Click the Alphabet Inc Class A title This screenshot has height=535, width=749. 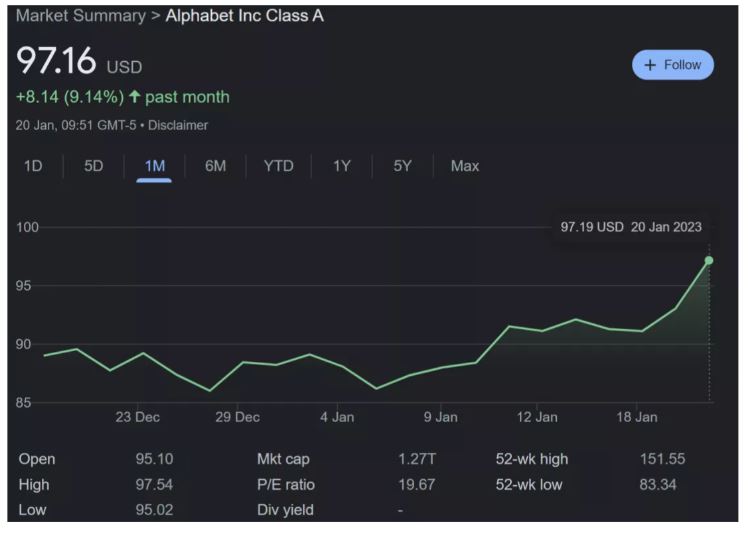click(x=244, y=16)
